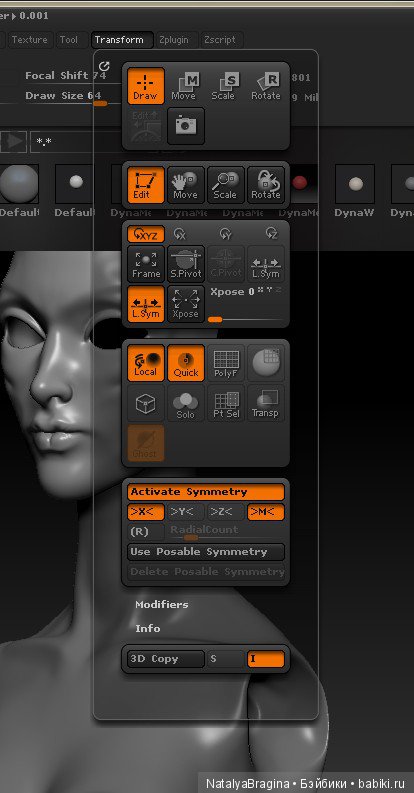
Task: Enable Transp transparency icon
Action: pyautogui.click(x=266, y=403)
